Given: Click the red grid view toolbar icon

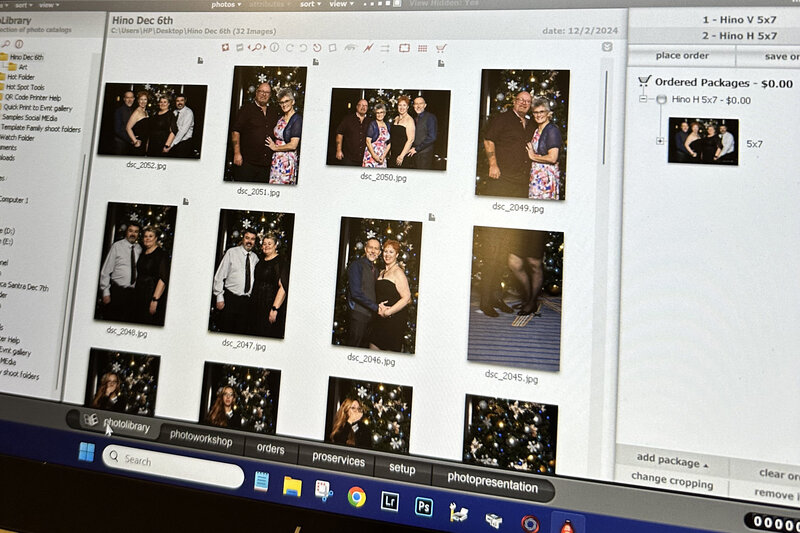Looking at the screenshot, I should [x=422, y=48].
